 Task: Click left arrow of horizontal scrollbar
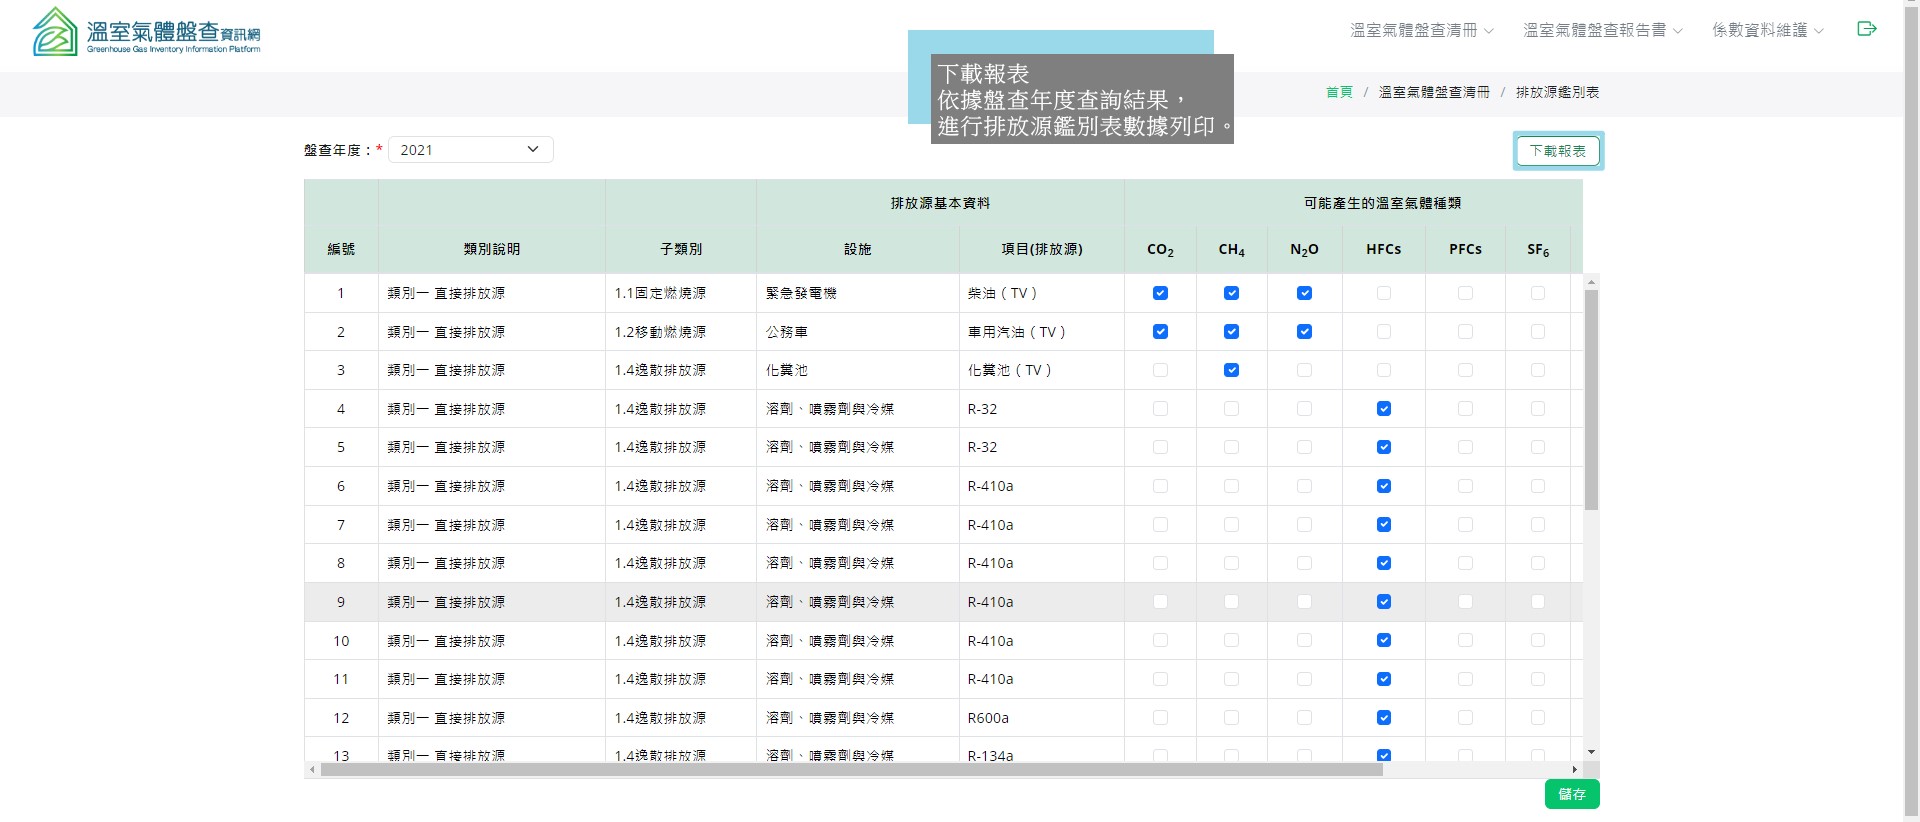(x=313, y=770)
